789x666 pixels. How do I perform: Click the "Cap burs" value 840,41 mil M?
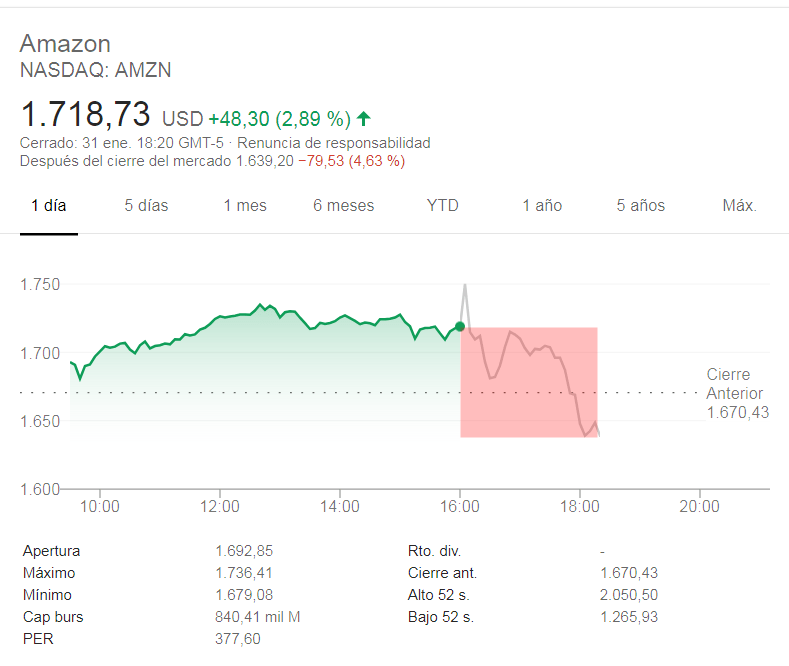click(258, 617)
